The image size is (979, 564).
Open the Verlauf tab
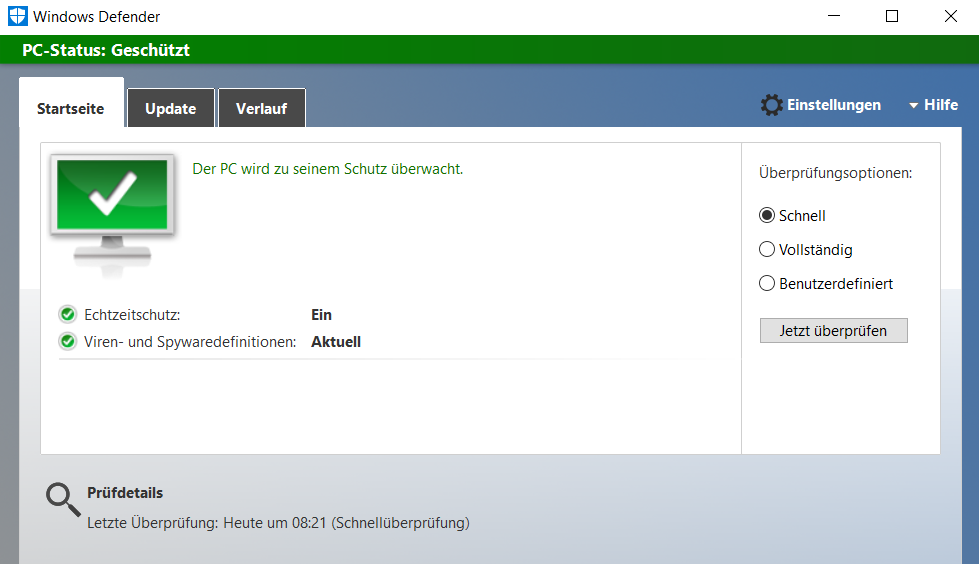point(261,109)
